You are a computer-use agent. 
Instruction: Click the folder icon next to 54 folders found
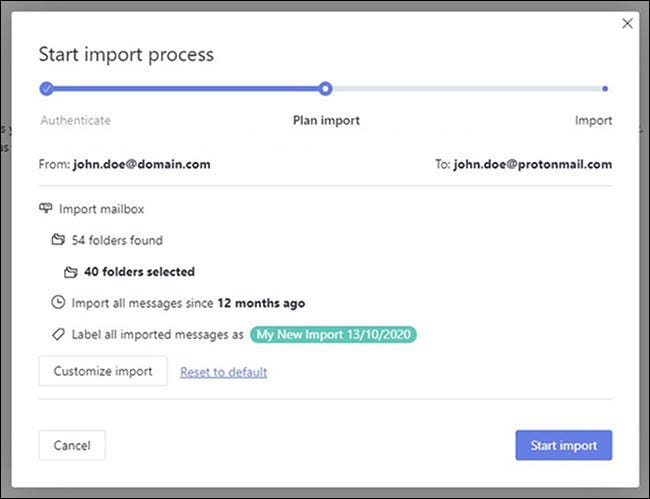tap(58, 240)
